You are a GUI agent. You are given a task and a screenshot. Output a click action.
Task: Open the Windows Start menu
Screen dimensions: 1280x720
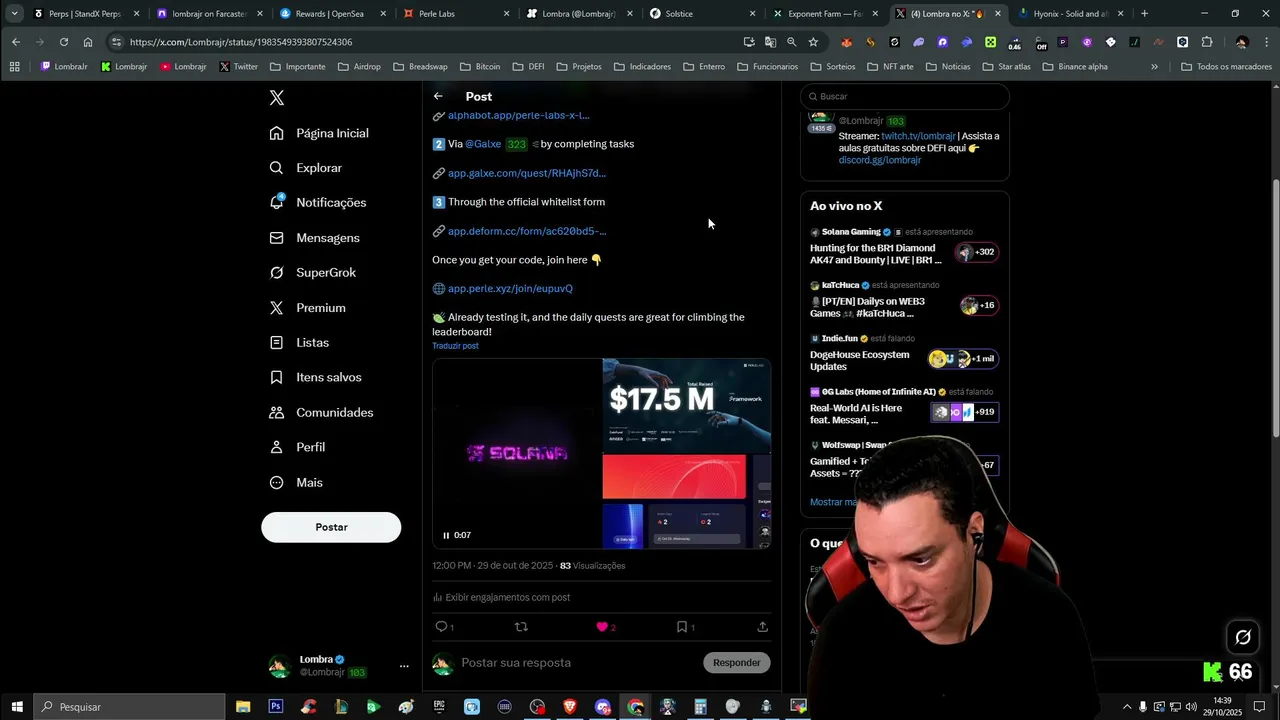pyautogui.click(x=16, y=707)
